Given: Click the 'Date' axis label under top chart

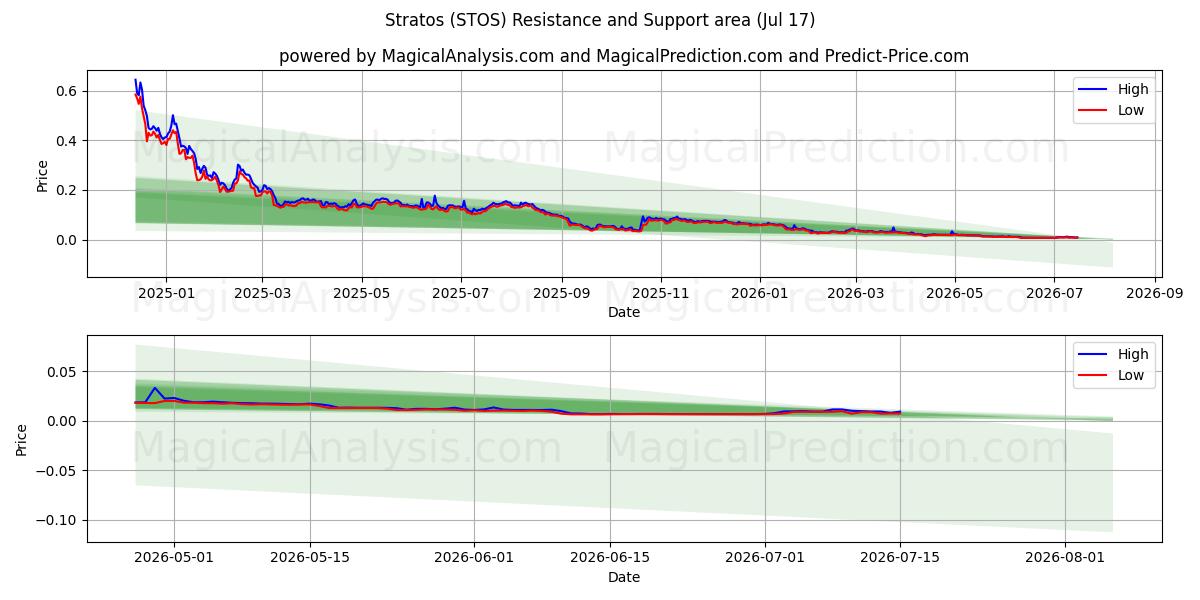Looking at the screenshot, I should tap(624, 313).
